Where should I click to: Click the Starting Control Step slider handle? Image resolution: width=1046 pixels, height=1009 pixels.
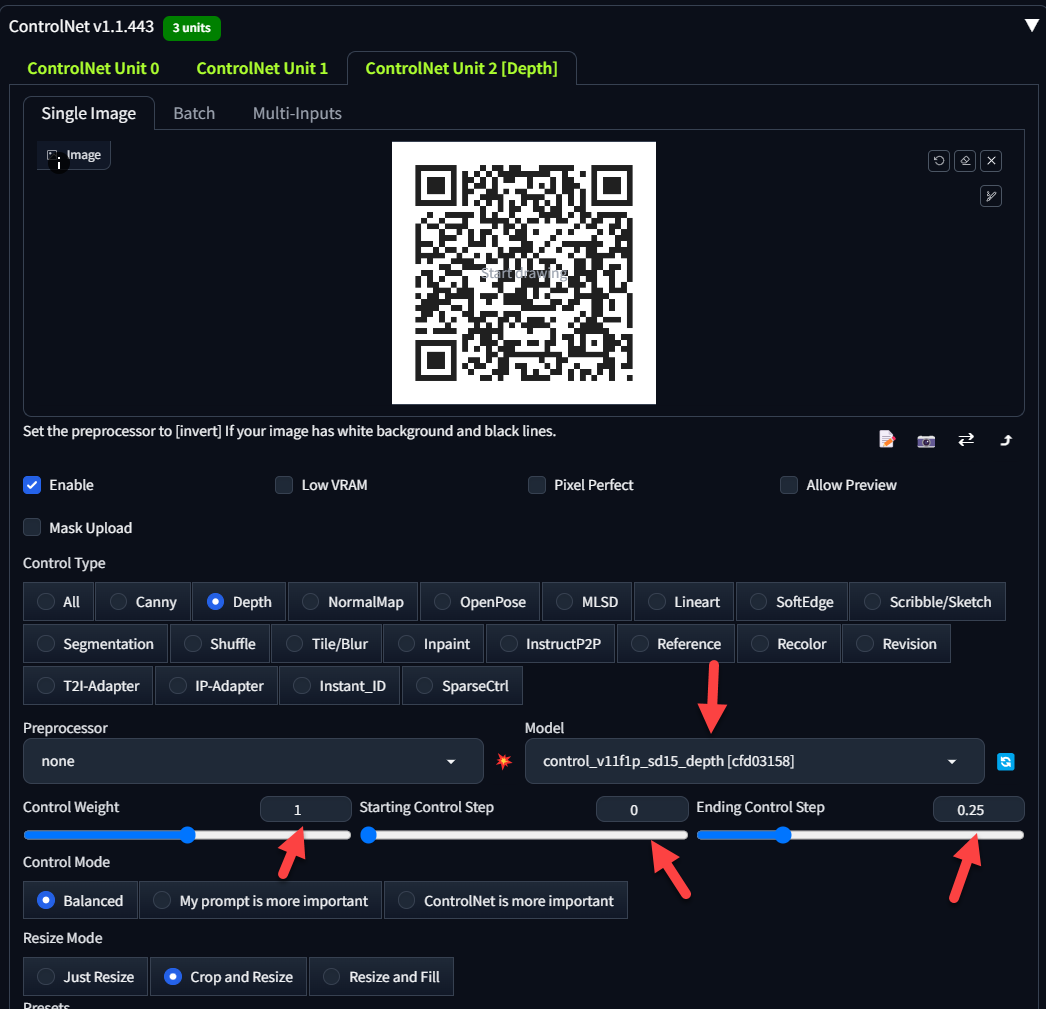tap(368, 835)
